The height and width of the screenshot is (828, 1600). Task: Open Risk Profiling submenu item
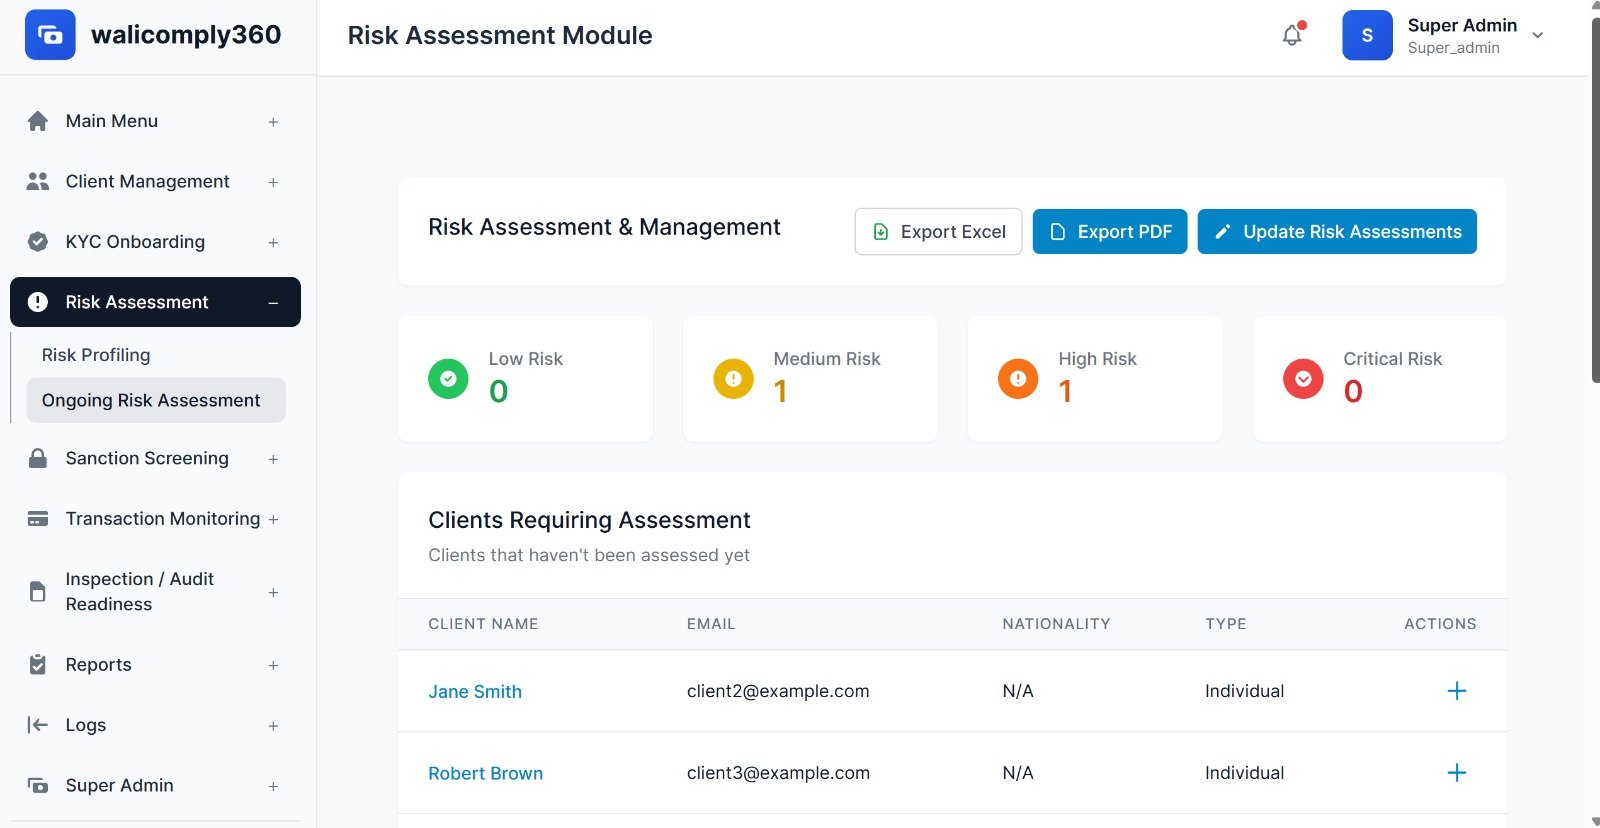tap(96, 355)
